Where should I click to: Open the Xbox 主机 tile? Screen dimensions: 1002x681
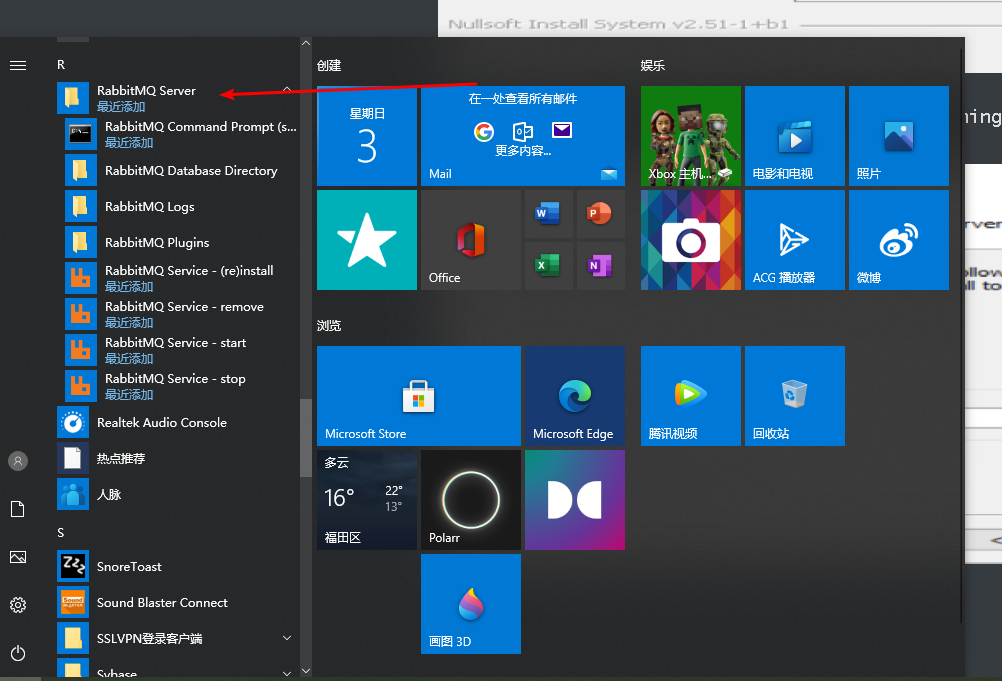(x=691, y=136)
